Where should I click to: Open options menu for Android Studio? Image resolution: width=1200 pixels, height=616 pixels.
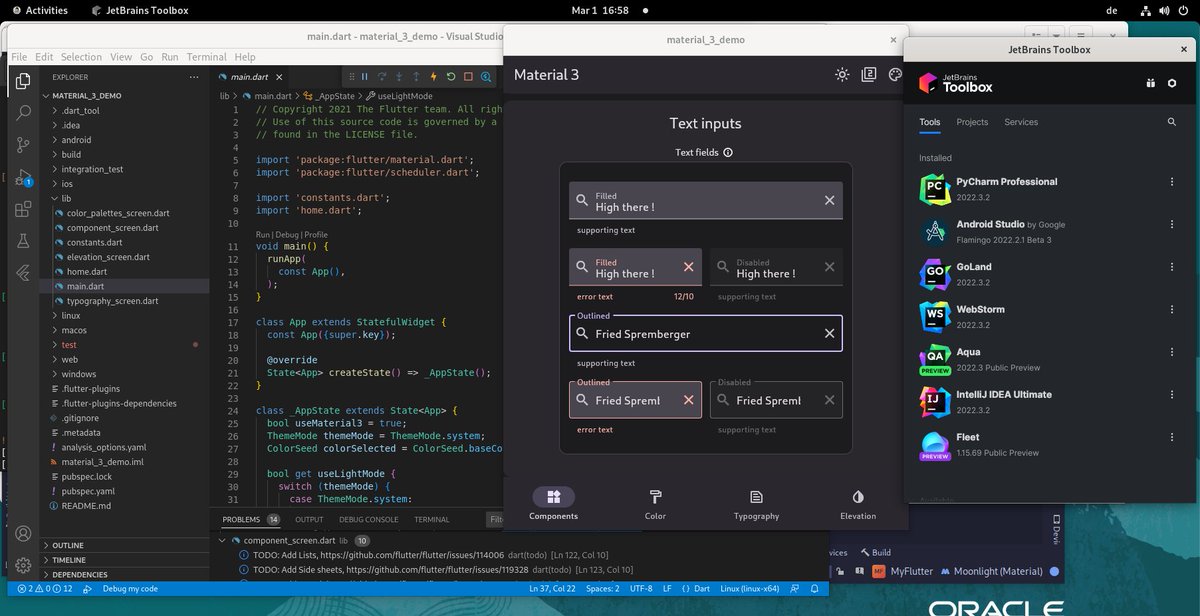click(1172, 225)
